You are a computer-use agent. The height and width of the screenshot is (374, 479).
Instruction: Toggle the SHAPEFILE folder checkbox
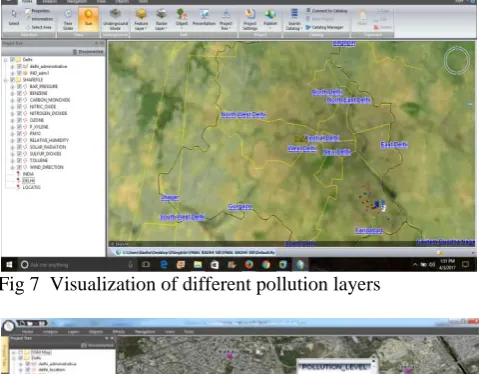coord(12,80)
